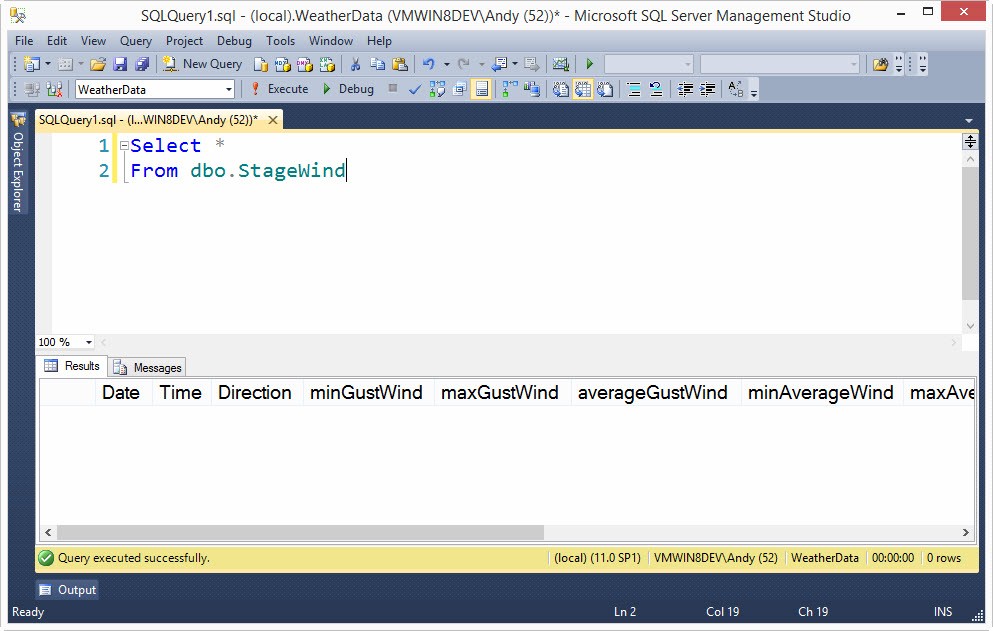Image resolution: width=993 pixels, height=631 pixels.
Task: Open the Debug menu
Action: click(x=234, y=41)
